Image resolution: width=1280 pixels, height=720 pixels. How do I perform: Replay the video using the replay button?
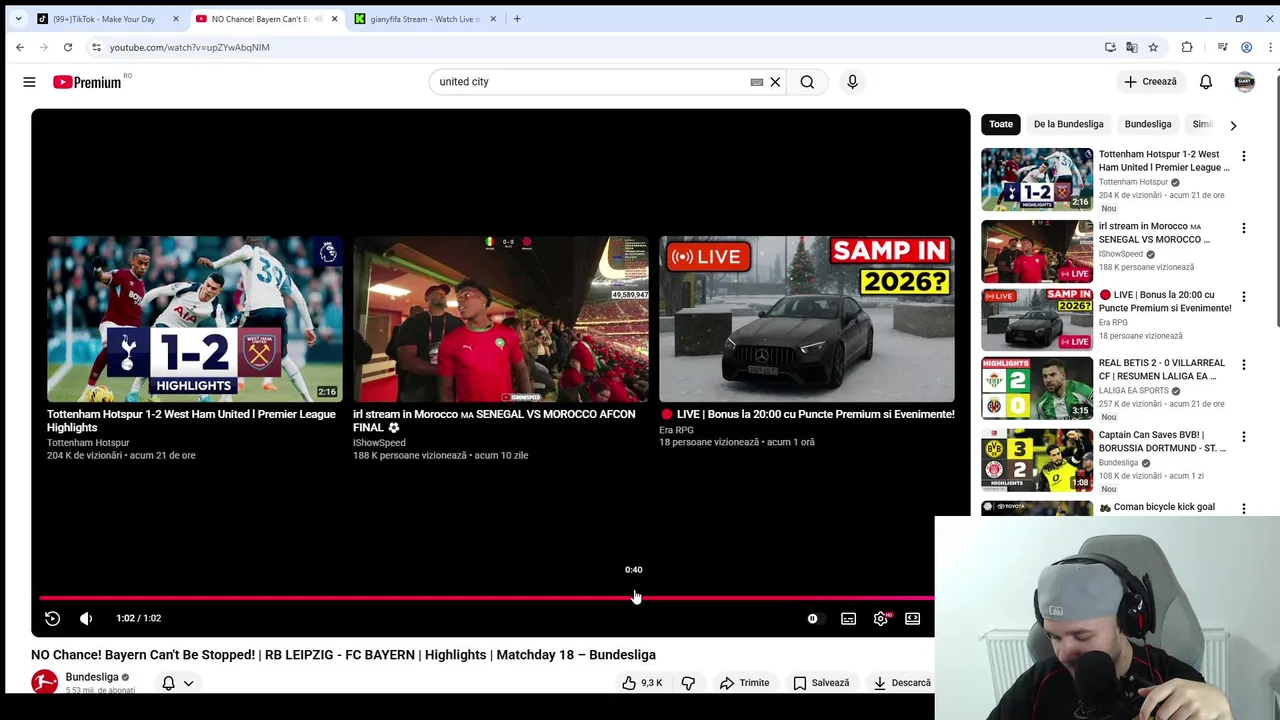click(x=52, y=619)
